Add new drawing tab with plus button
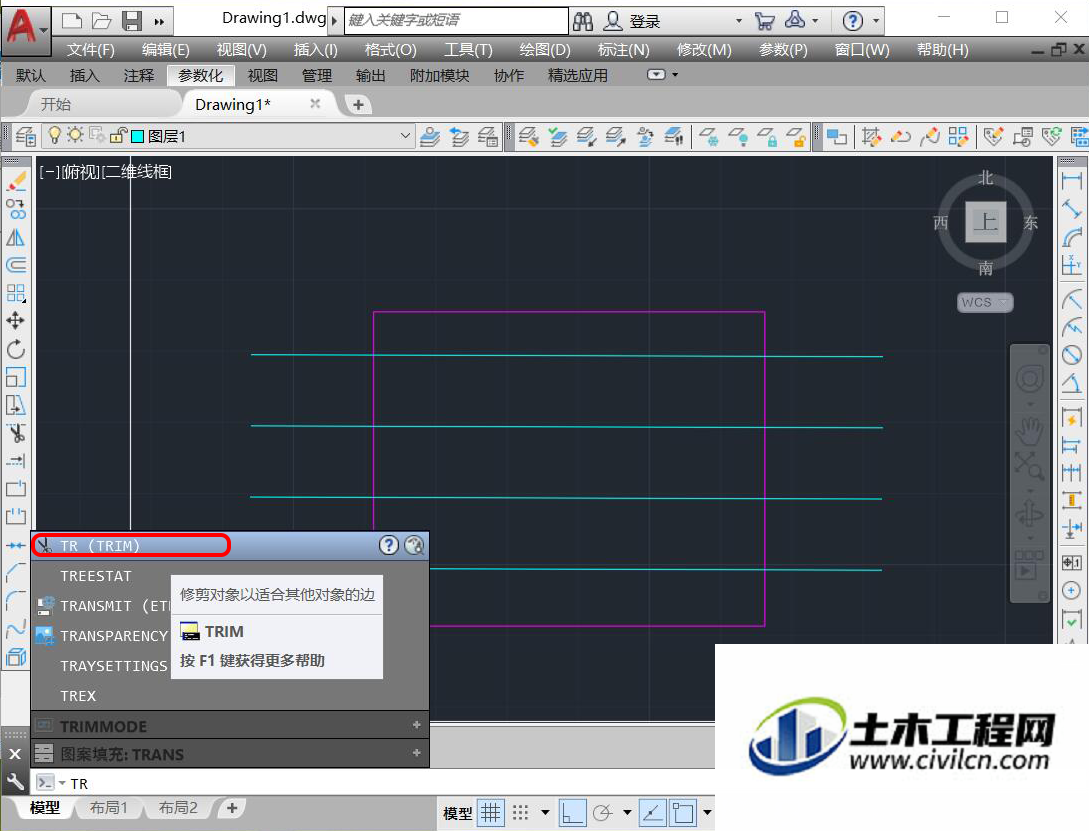Screen dimensions: 1089x831 pyautogui.click(x=358, y=105)
